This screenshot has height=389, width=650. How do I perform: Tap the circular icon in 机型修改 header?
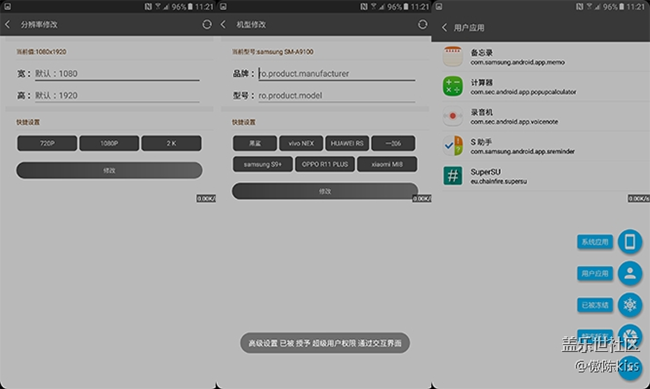click(x=422, y=24)
